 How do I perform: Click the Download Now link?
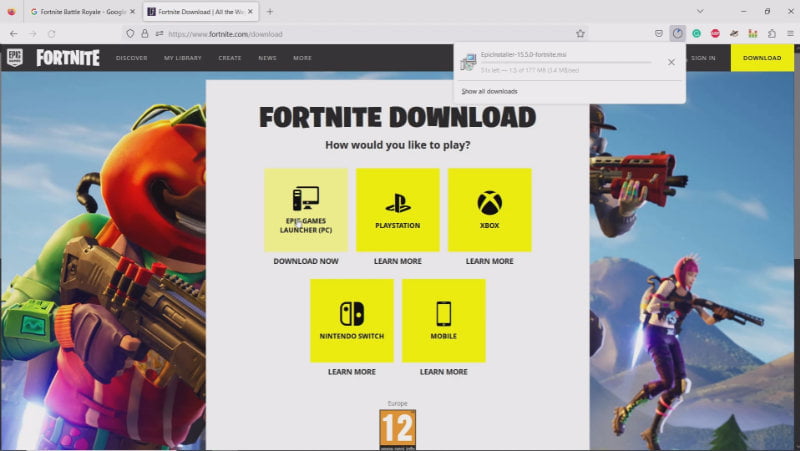[306, 261]
